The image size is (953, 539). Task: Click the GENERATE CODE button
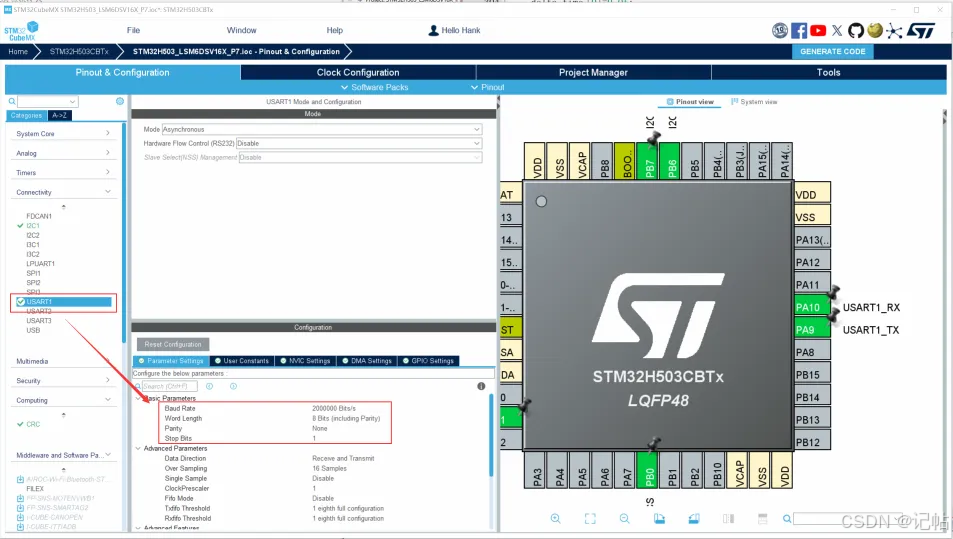833,52
